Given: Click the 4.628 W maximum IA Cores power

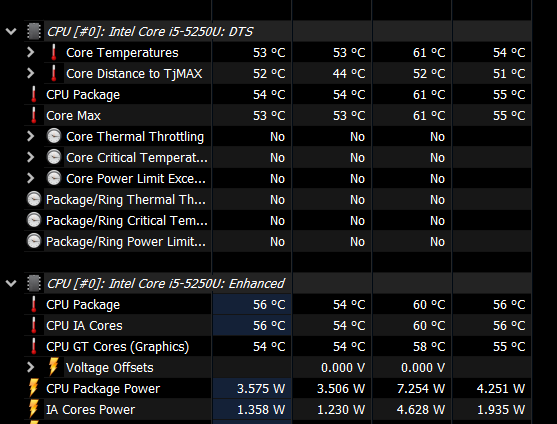Looking at the screenshot, I should pyautogui.click(x=421, y=409).
